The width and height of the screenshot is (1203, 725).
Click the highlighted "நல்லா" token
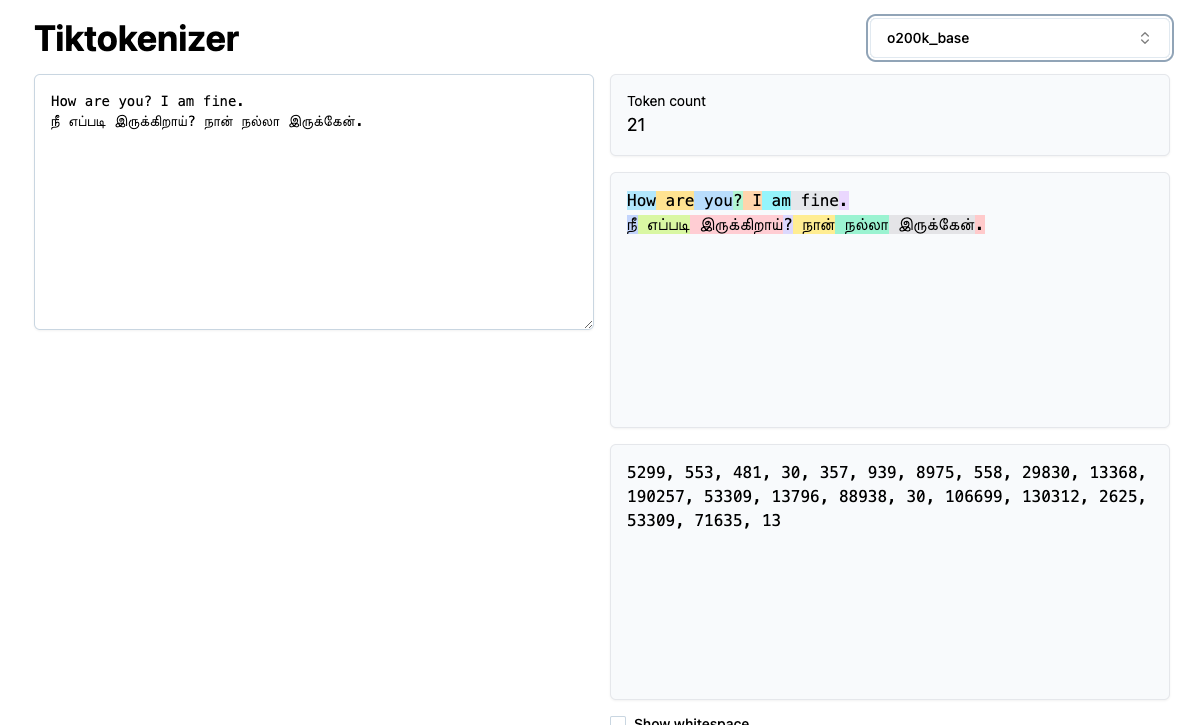[863, 225]
